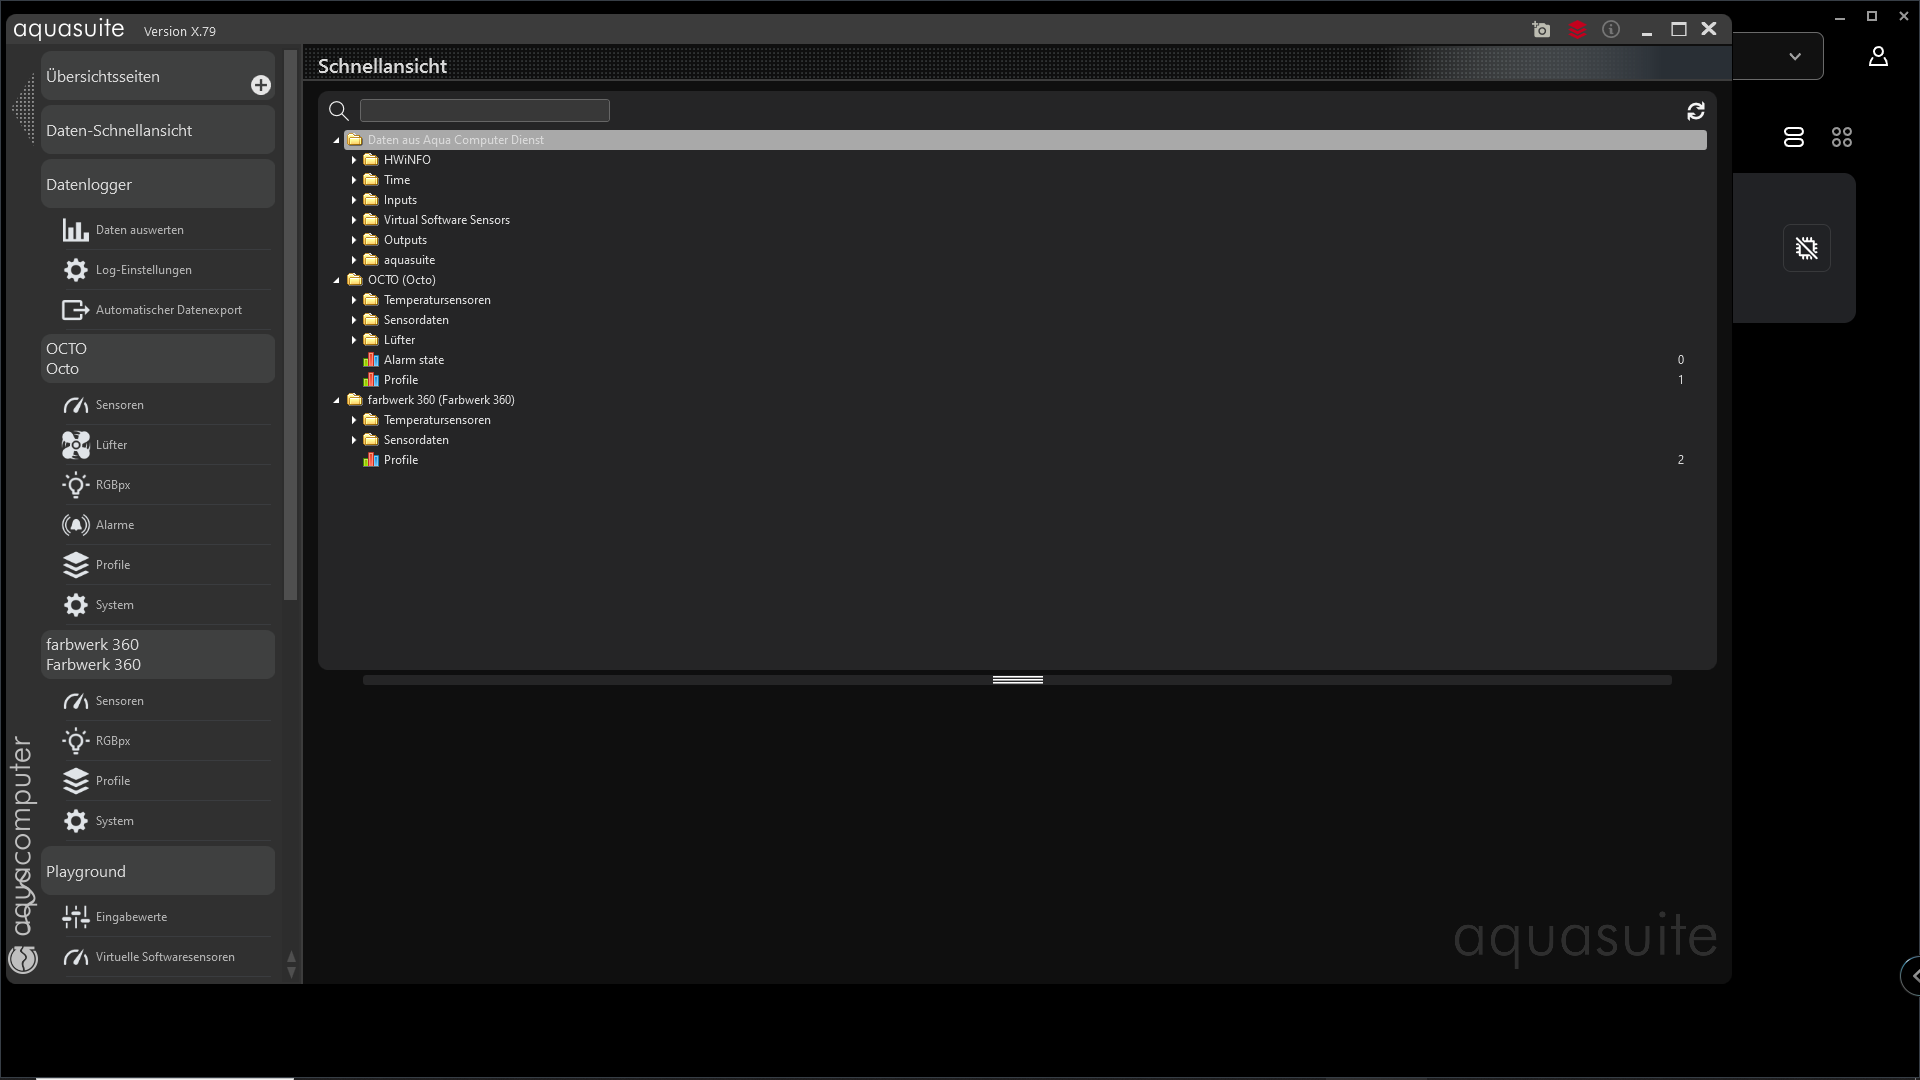Click the search input field

coord(484,111)
